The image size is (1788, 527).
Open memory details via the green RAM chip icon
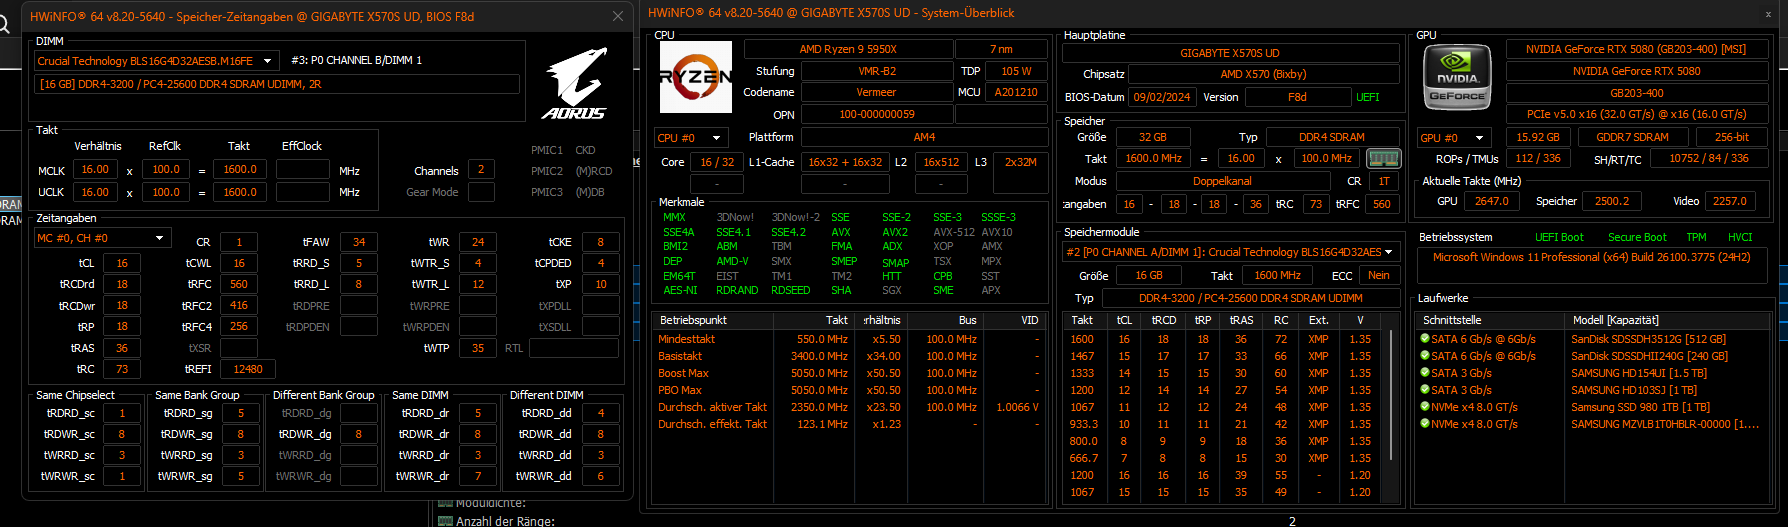coord(1384,158)
